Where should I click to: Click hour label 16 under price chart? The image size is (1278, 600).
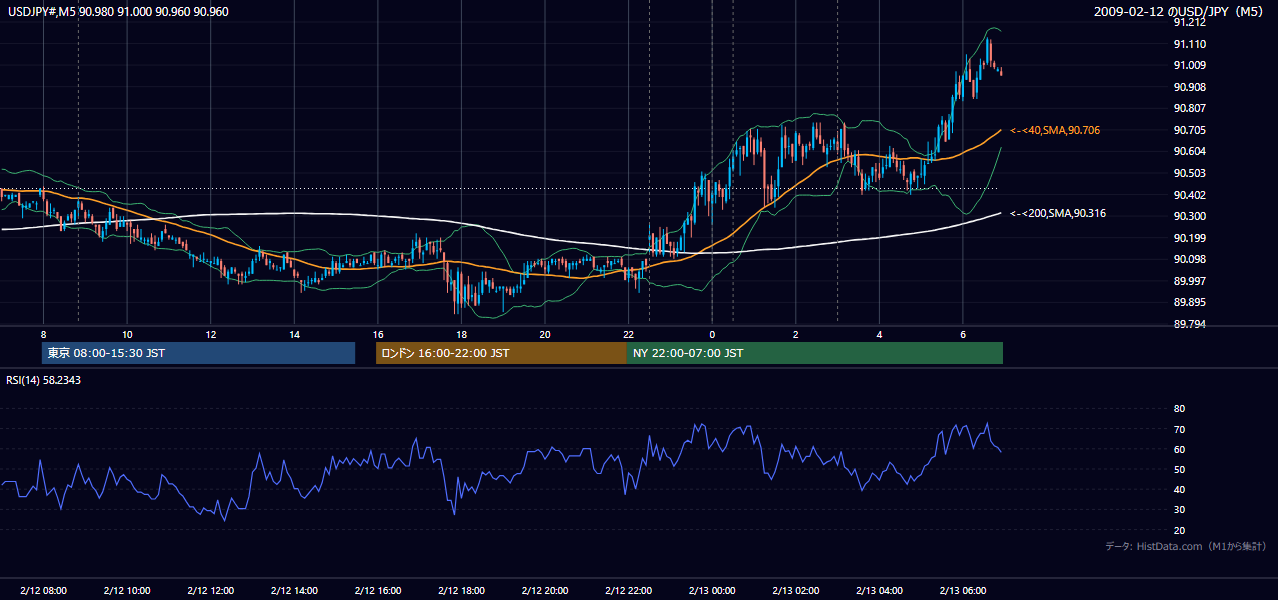(377, 334)
